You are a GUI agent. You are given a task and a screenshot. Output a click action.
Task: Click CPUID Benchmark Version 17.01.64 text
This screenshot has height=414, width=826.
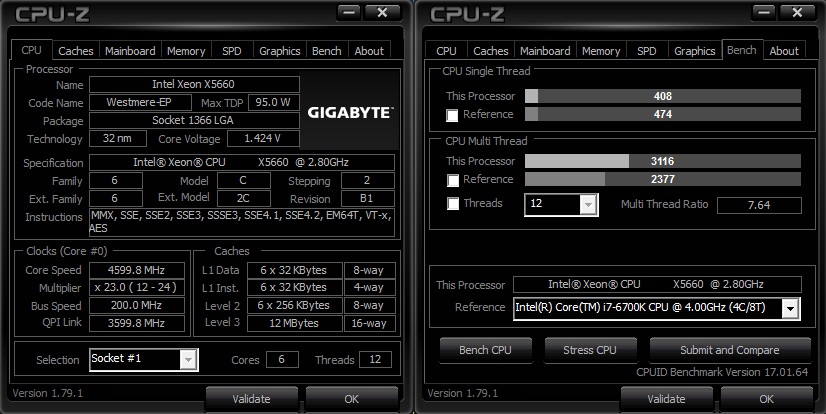point(722,372)
